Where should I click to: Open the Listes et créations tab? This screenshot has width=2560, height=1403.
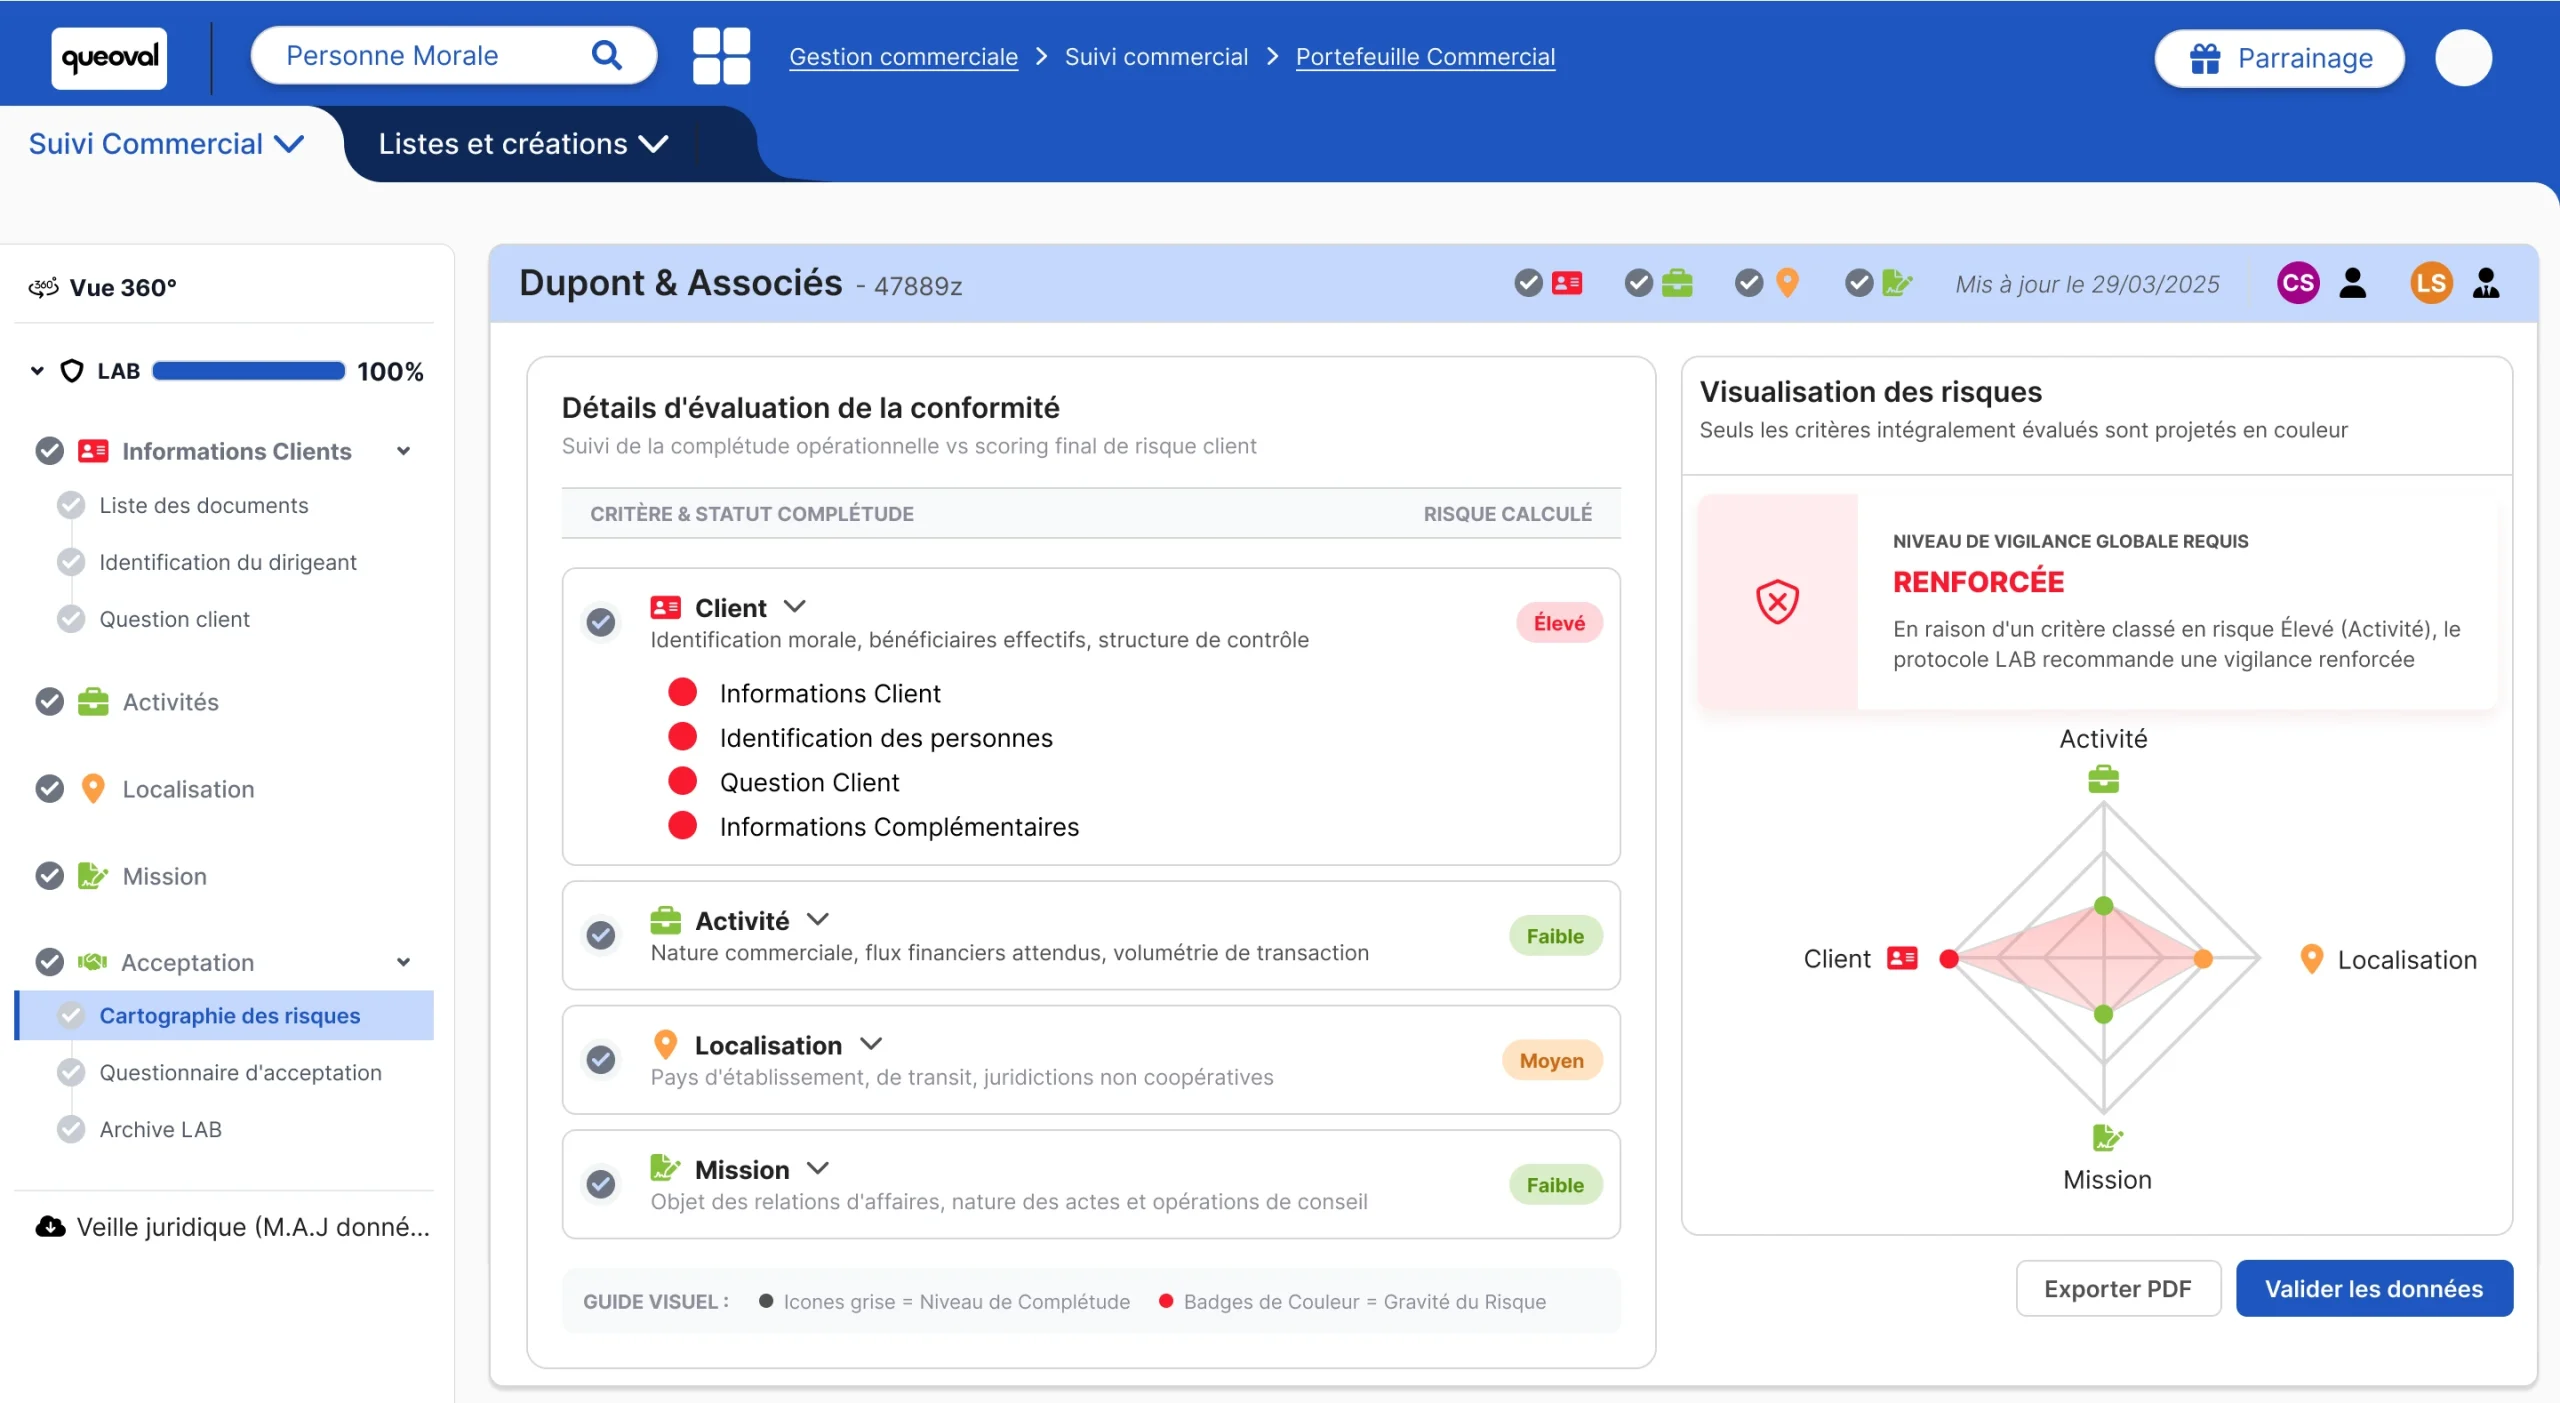tap(523, 144)
